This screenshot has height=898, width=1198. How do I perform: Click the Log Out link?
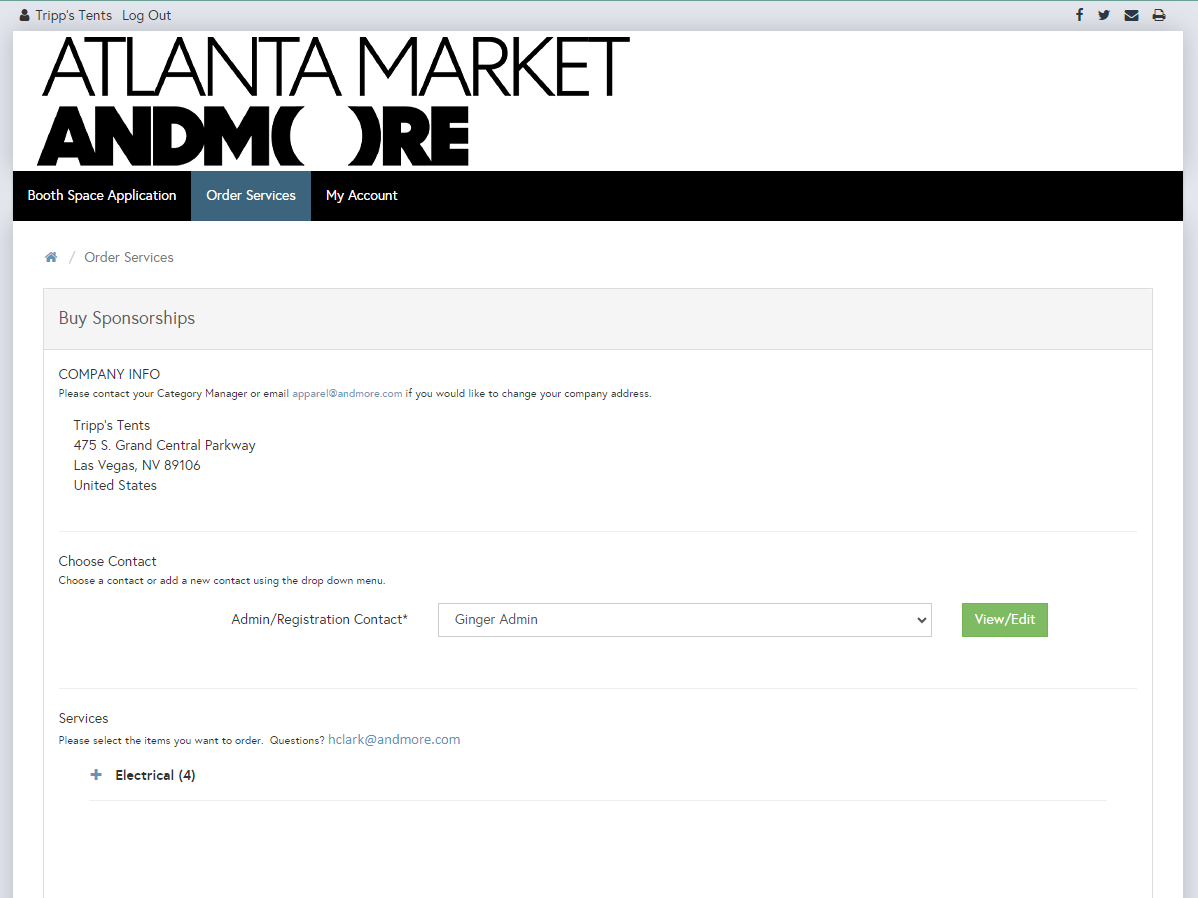click(147, 15)
